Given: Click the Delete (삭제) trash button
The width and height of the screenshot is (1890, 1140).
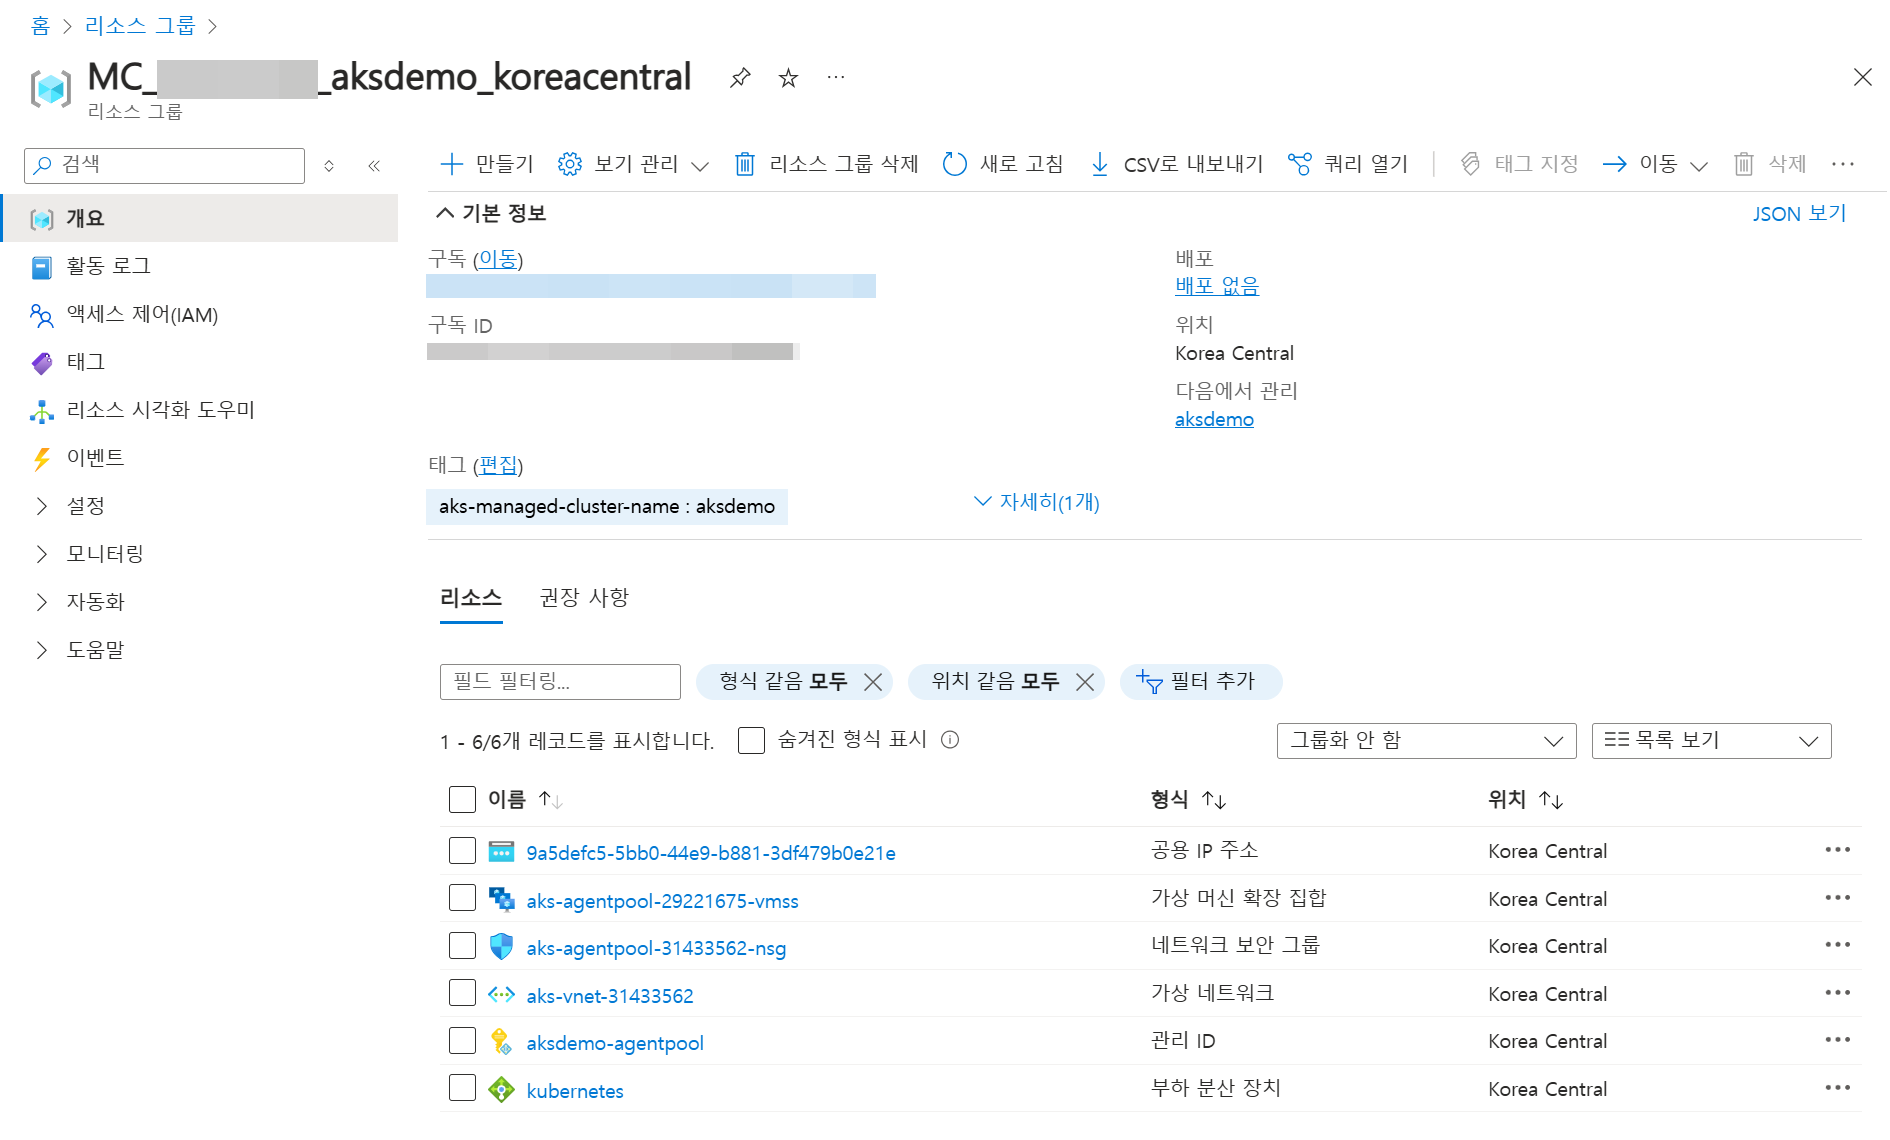Looking at the screenshot, I should (x=1770, y=164).
